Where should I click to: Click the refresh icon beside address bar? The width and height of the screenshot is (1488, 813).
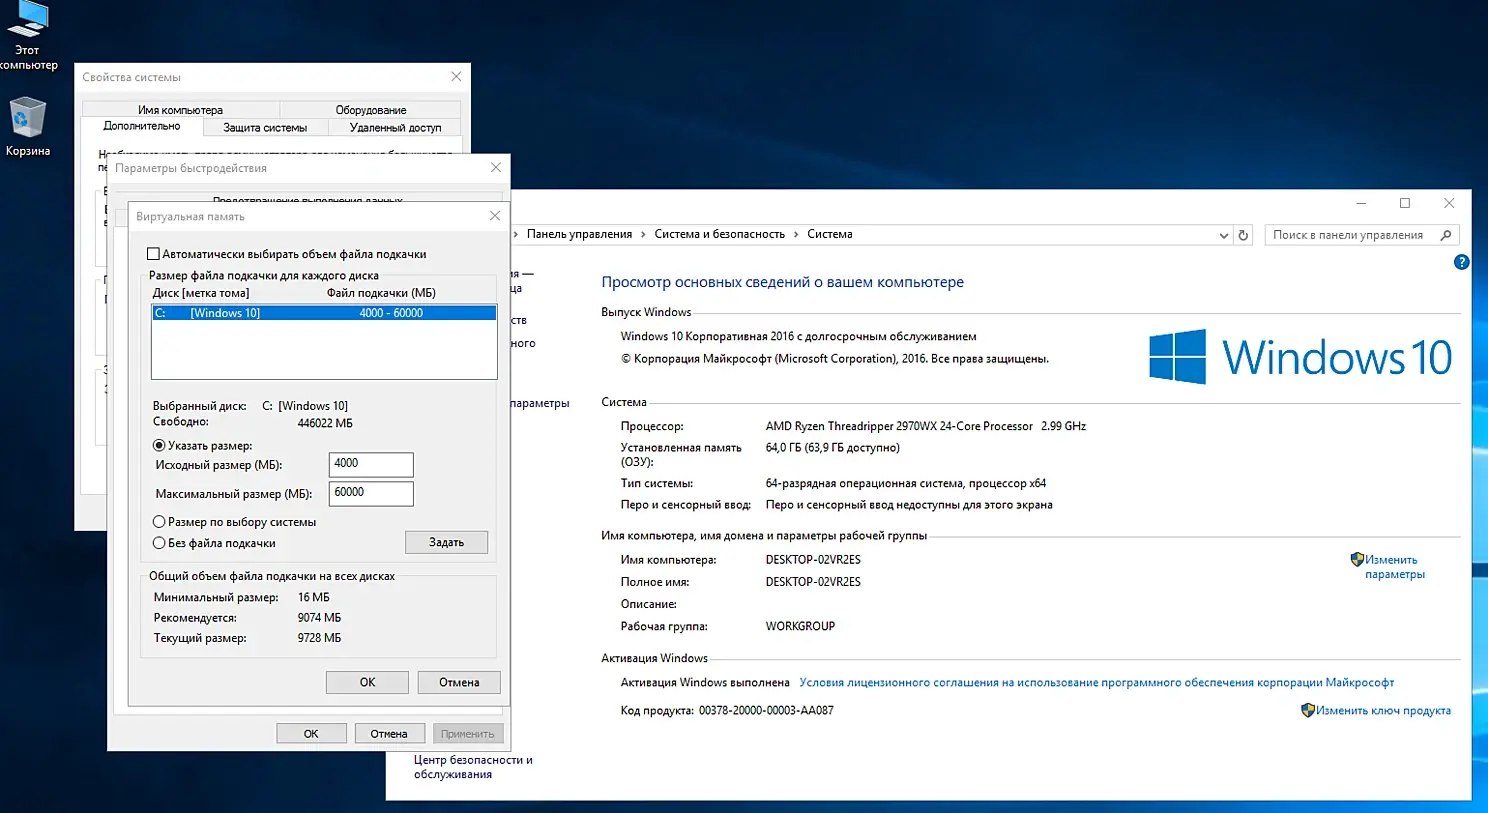click(1243, 235)
